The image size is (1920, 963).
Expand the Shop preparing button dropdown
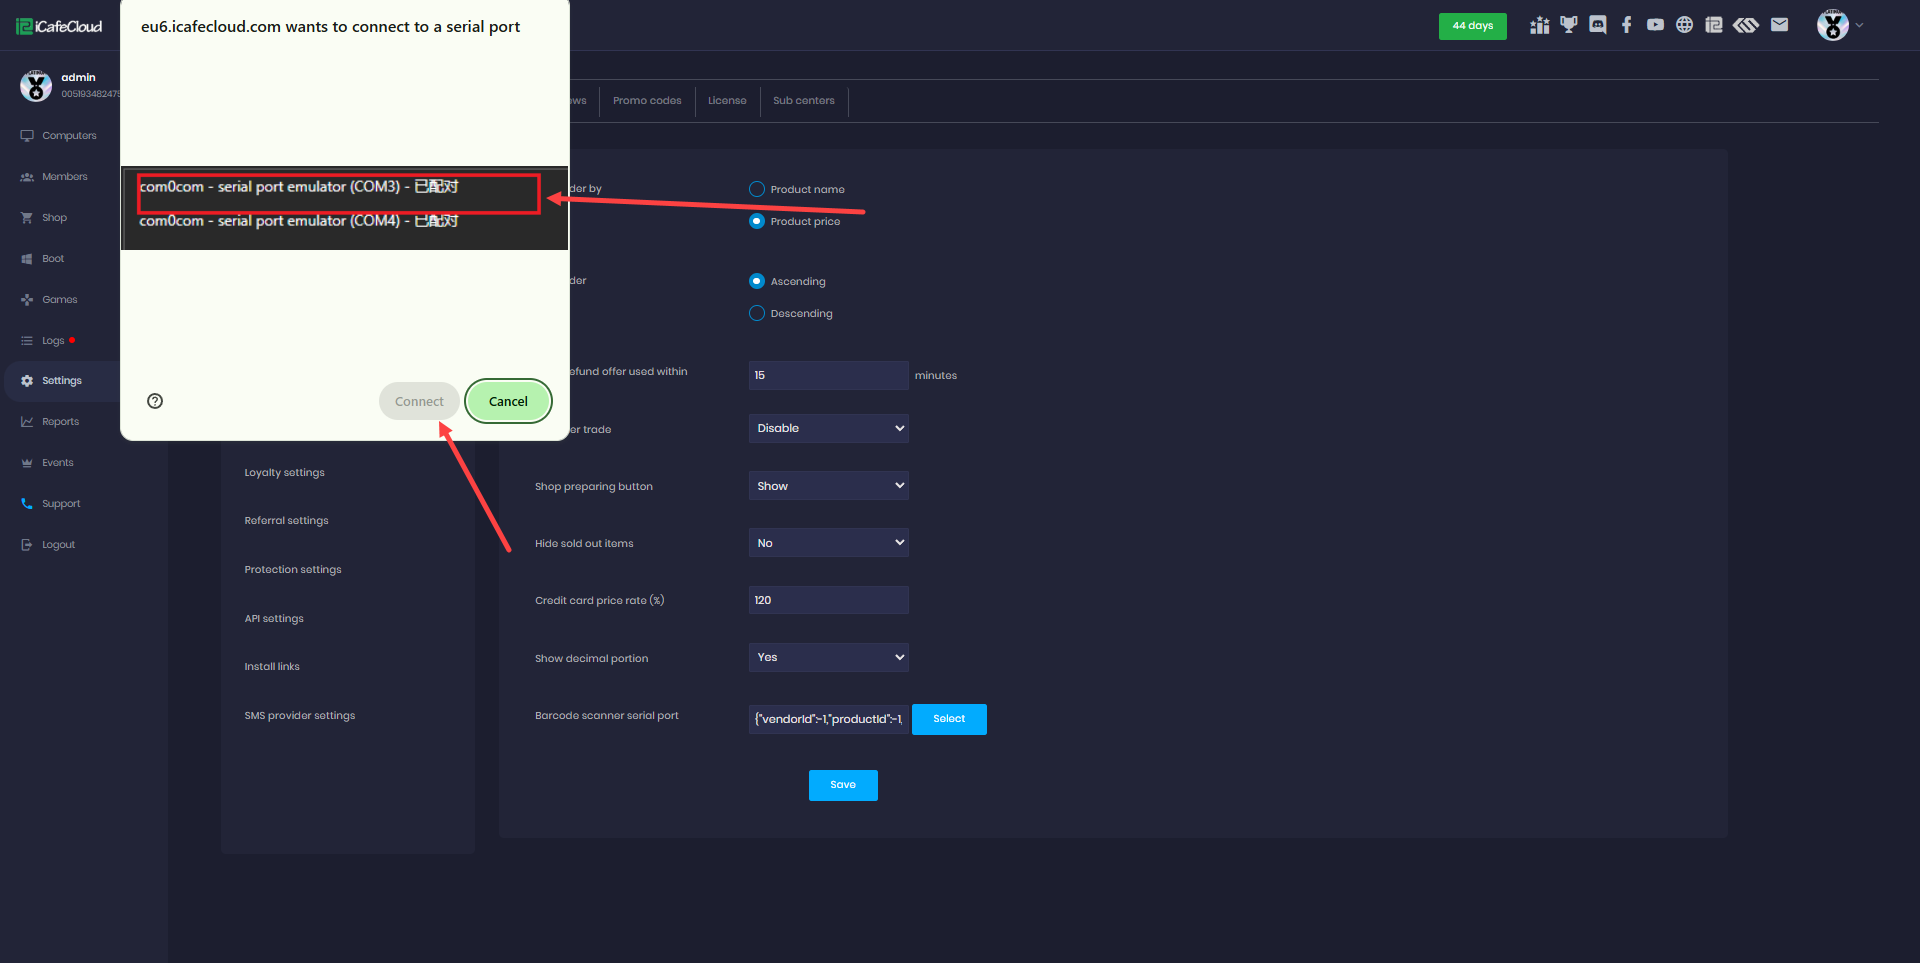click(828, 486)
